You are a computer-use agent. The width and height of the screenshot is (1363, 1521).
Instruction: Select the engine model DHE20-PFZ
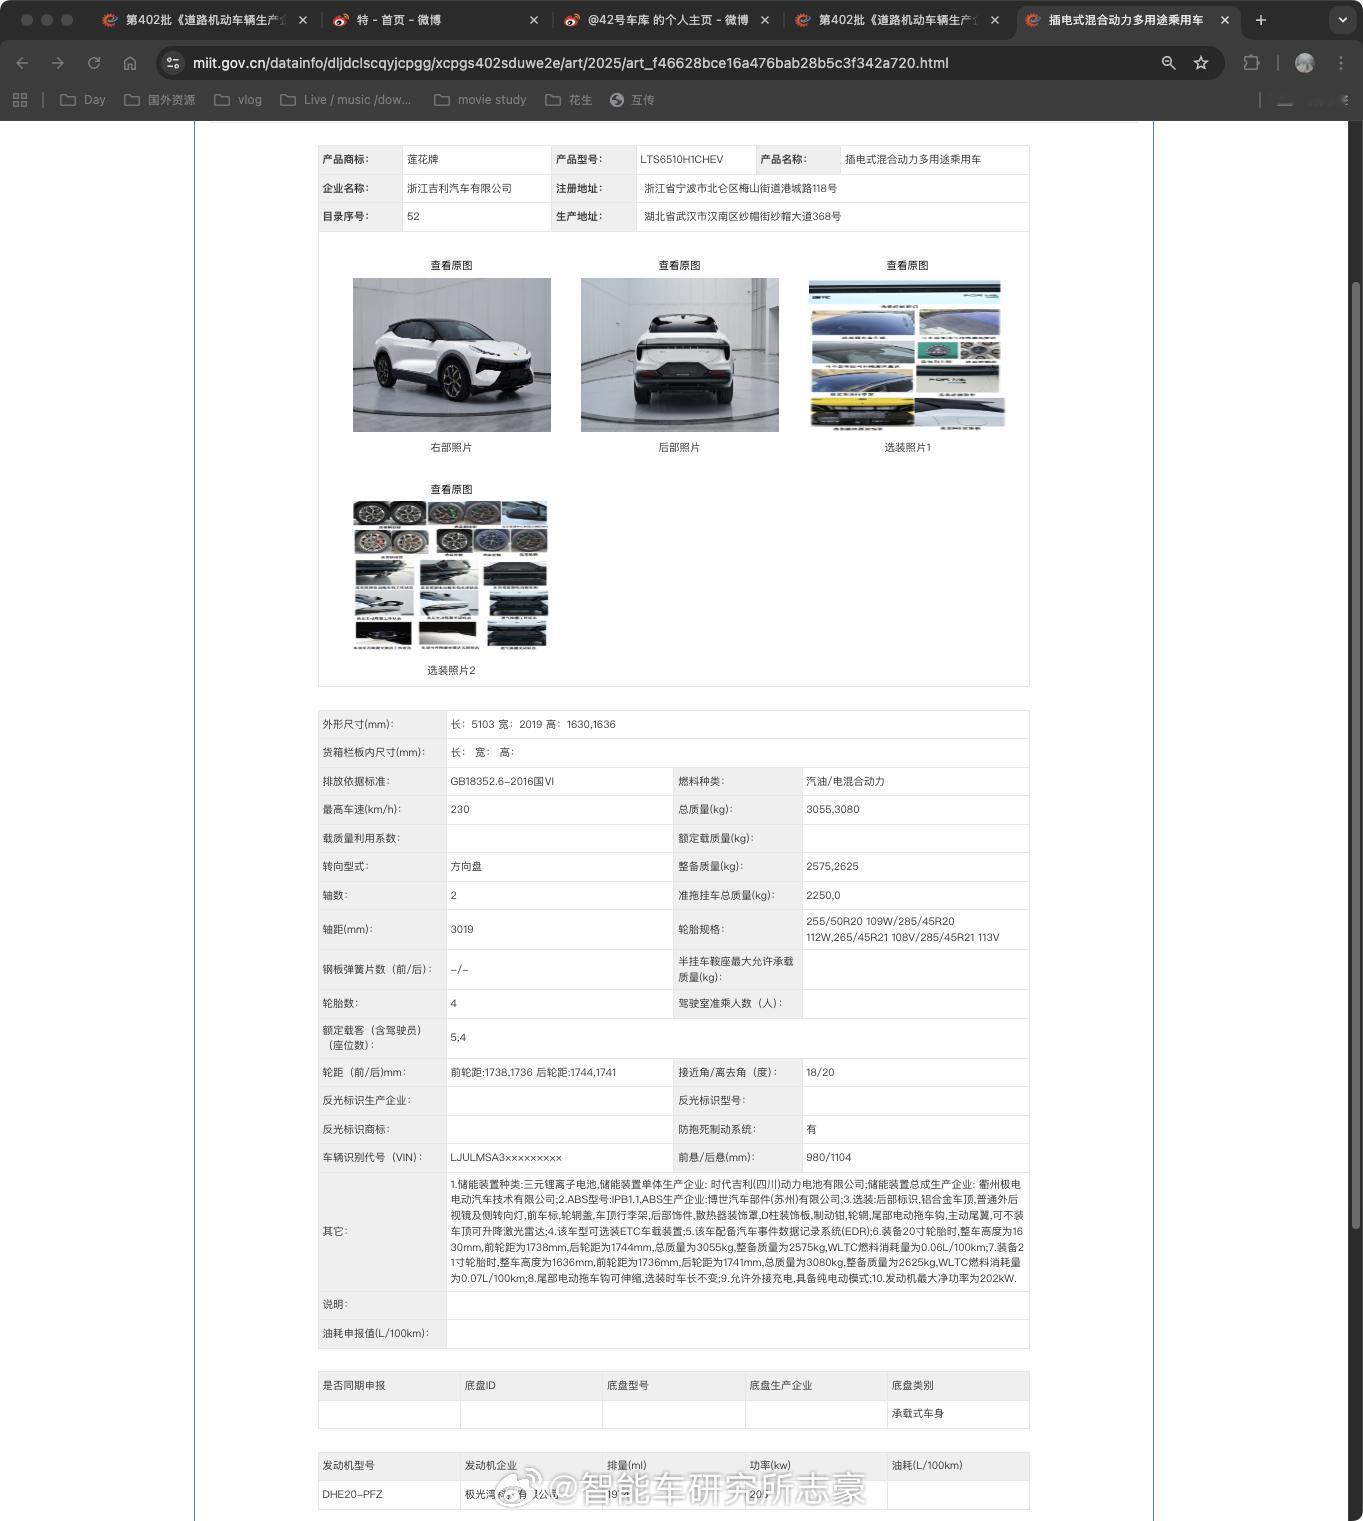(352, 1495)
